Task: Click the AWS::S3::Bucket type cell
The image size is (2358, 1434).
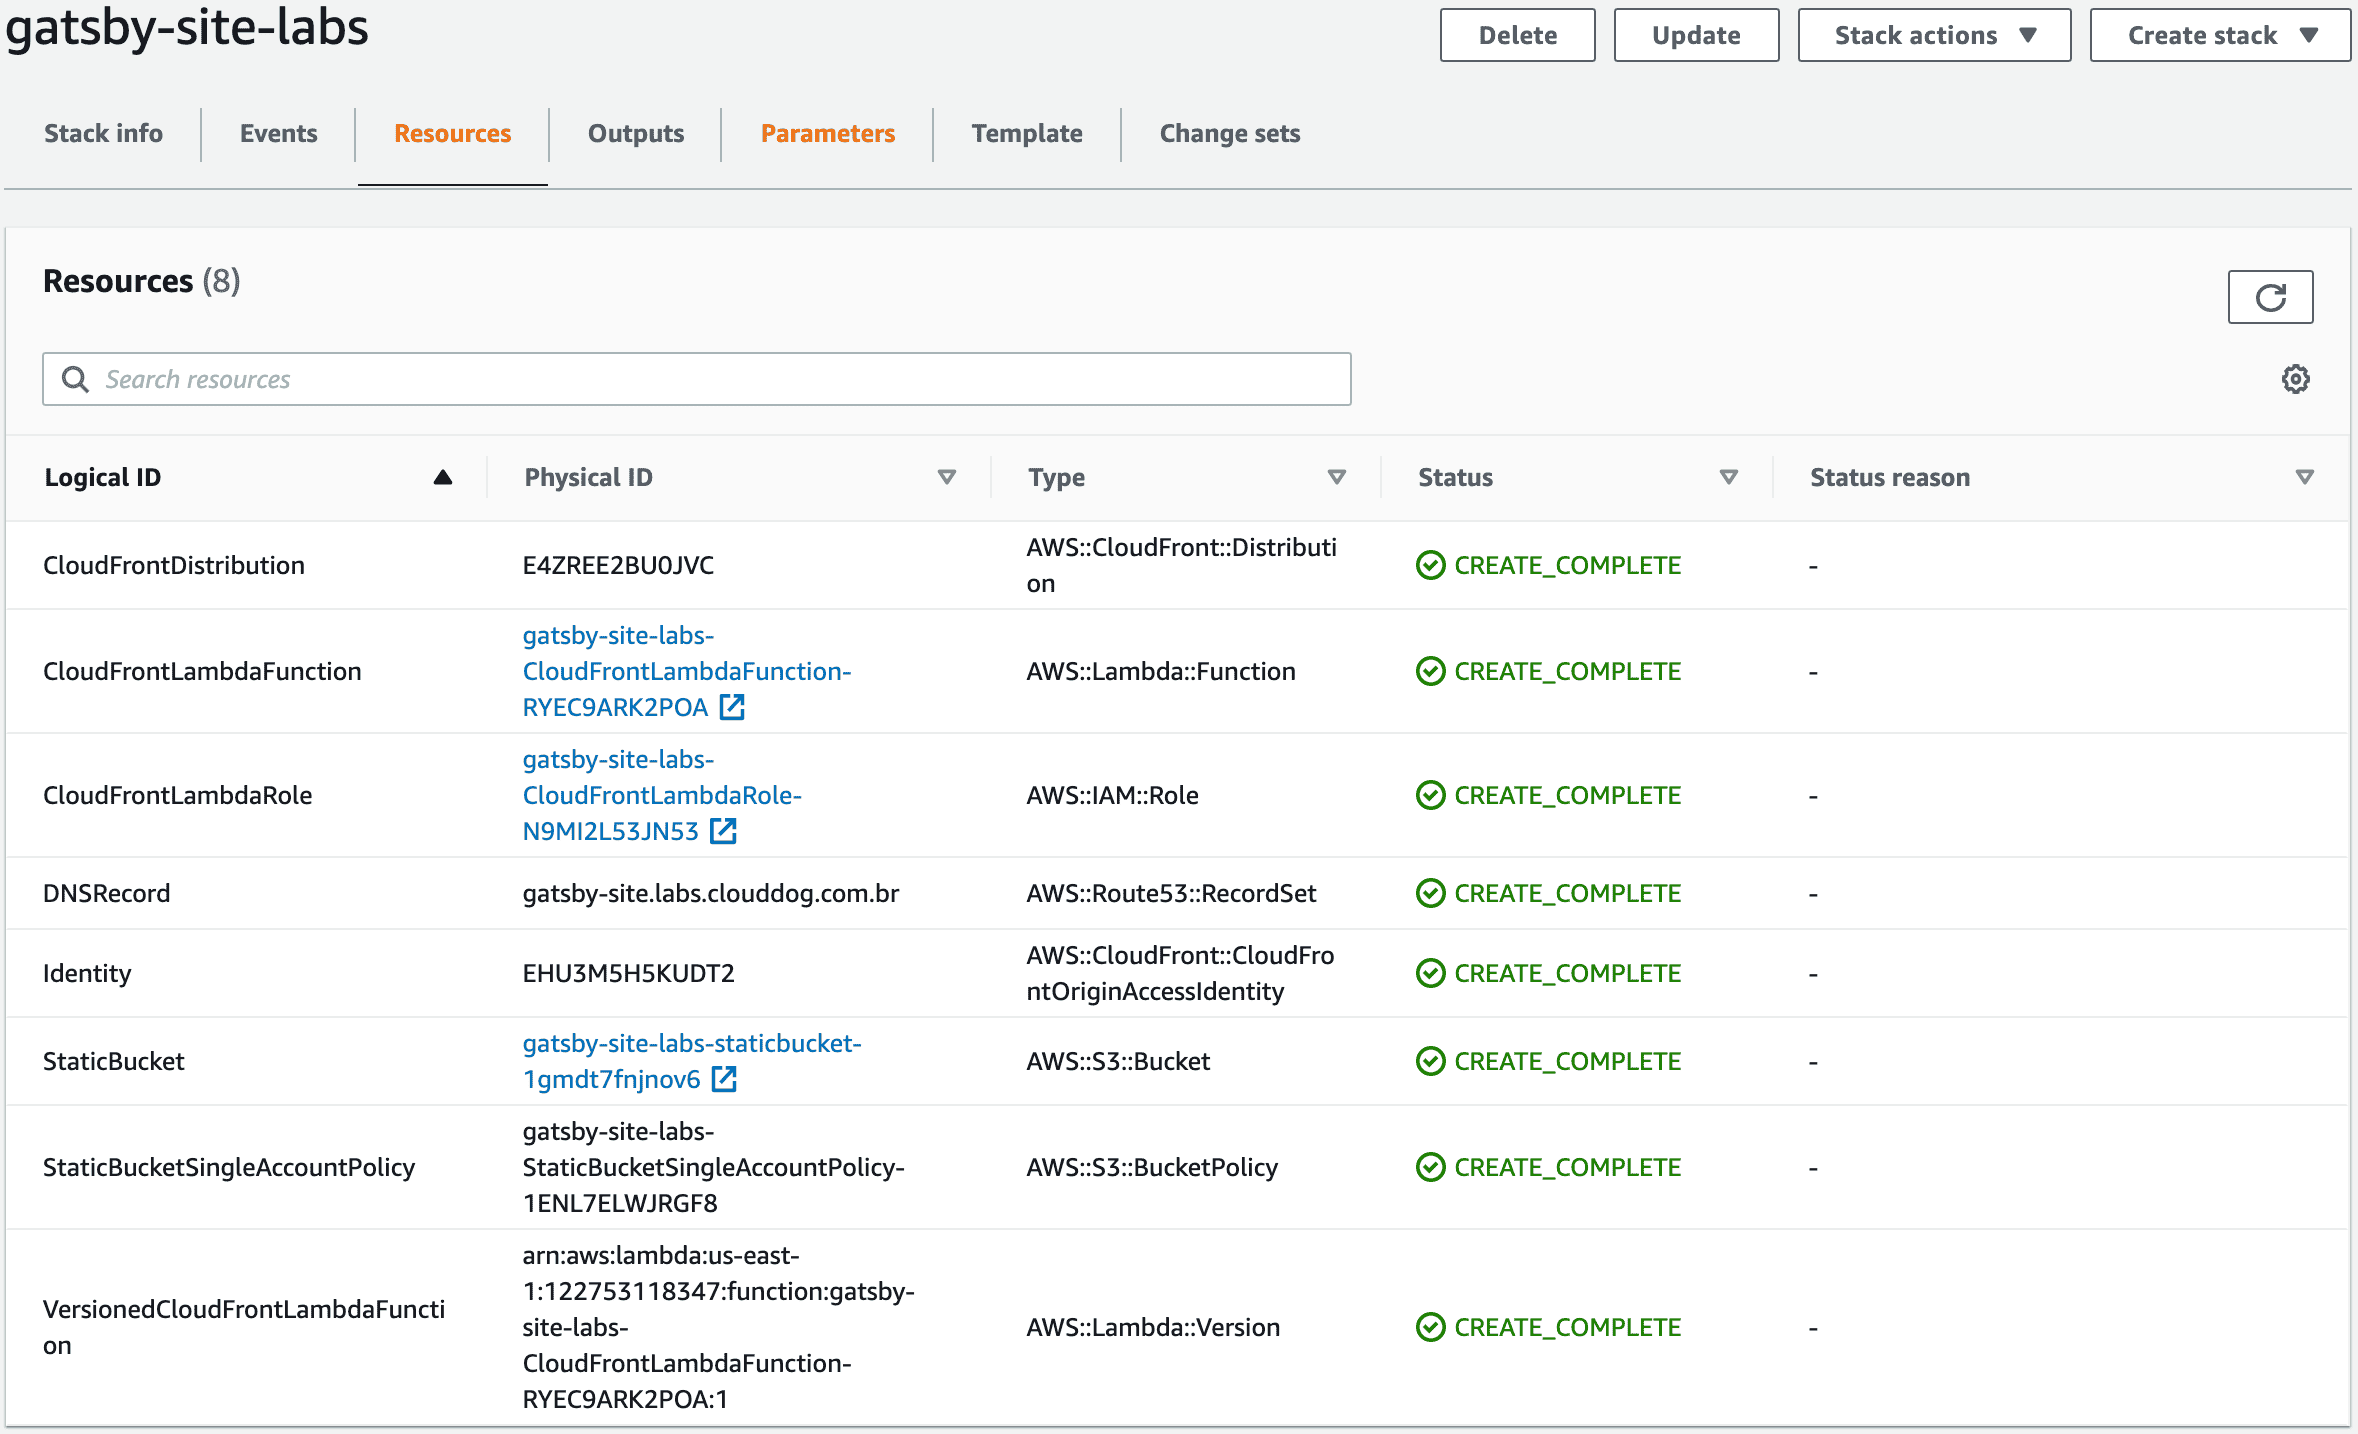Action: (x=1118, y=1061)
